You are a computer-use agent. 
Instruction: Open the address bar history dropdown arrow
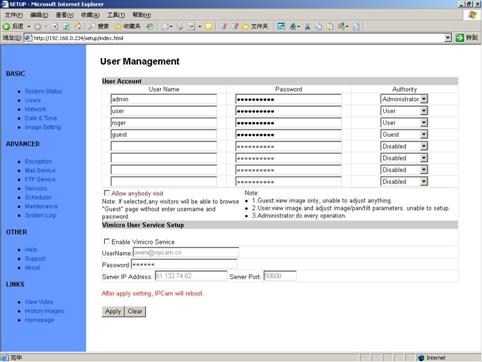(448, 38)
